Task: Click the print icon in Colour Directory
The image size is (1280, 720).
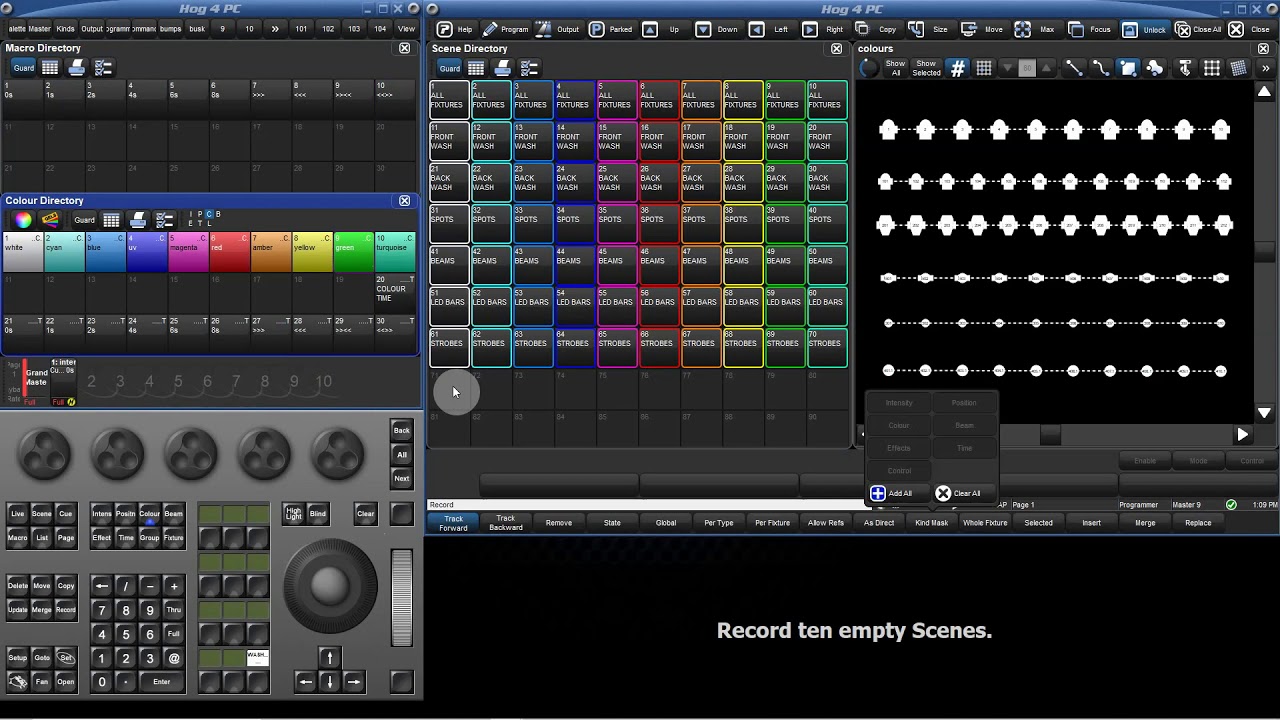Action: [139, 220]
